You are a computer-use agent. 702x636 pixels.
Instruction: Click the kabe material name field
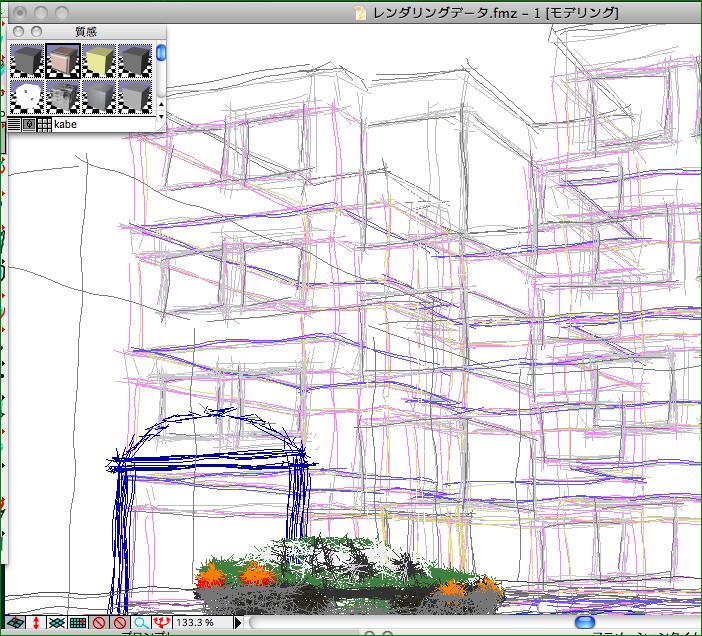pos(103,124)
